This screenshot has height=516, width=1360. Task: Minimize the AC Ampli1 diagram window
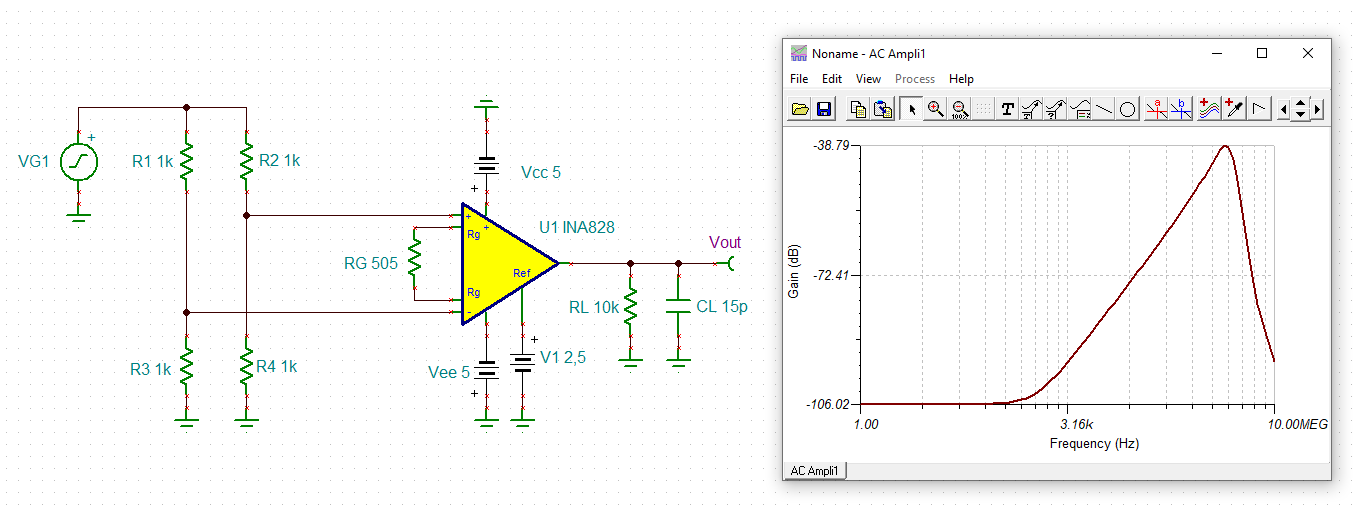click(x=1217, y=53)
